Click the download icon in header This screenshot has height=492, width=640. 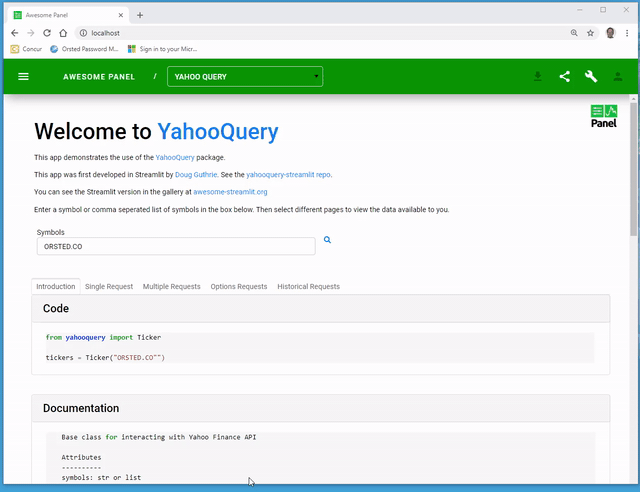coord(538,76)
